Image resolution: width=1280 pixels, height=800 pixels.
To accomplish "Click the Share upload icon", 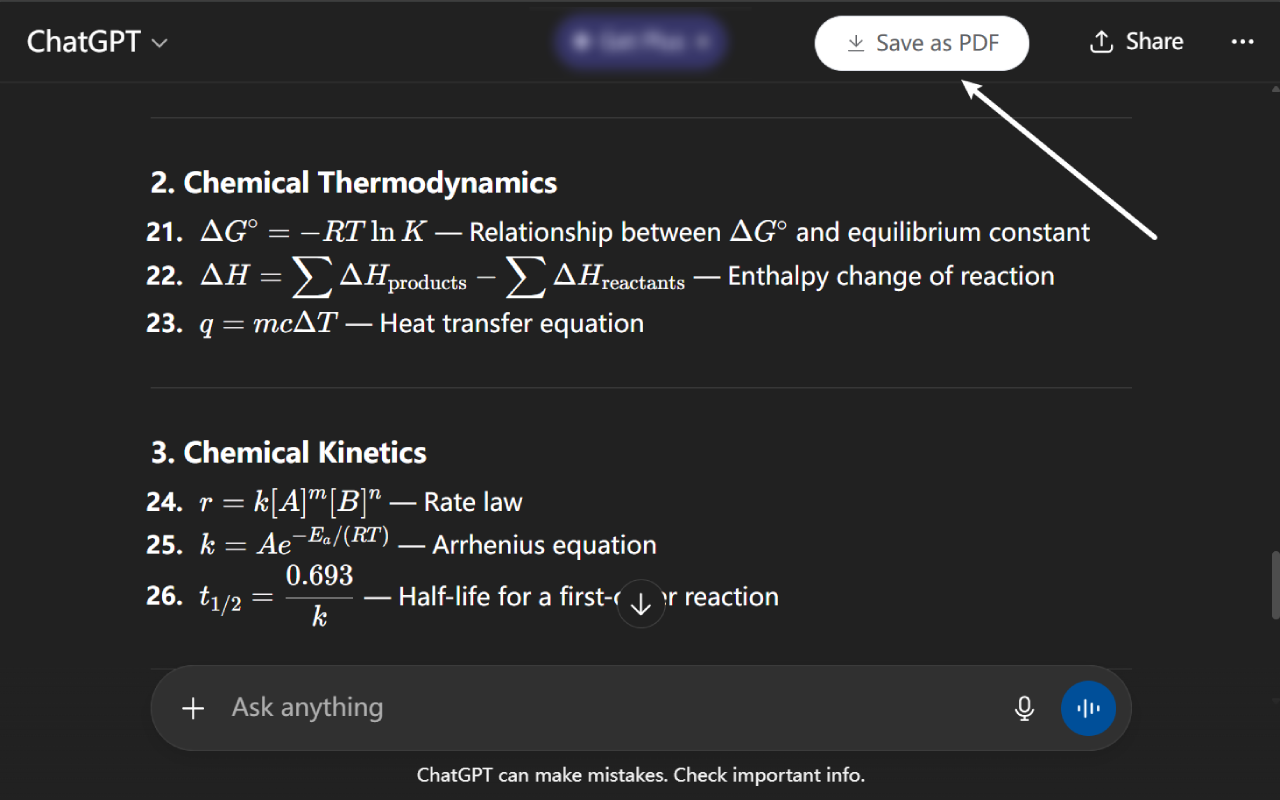I will [x=1101, y=42].
